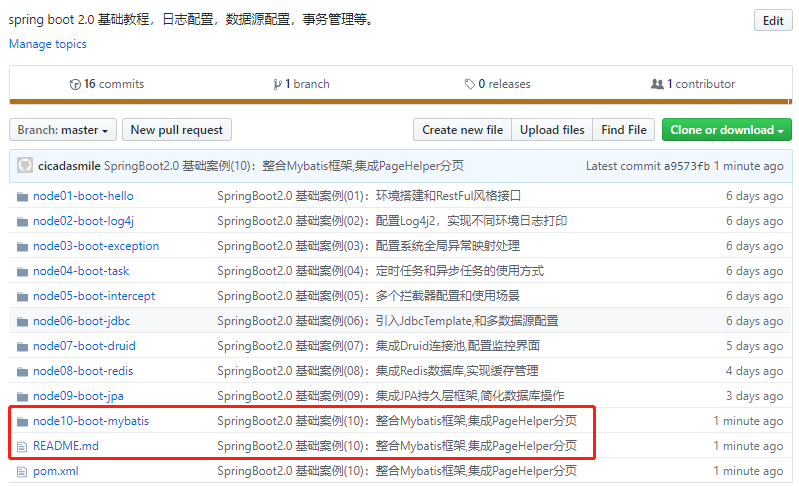This screenshot has width=799, height=487.
Task: Open the node07-boot-druid folder
Action: 84,346
